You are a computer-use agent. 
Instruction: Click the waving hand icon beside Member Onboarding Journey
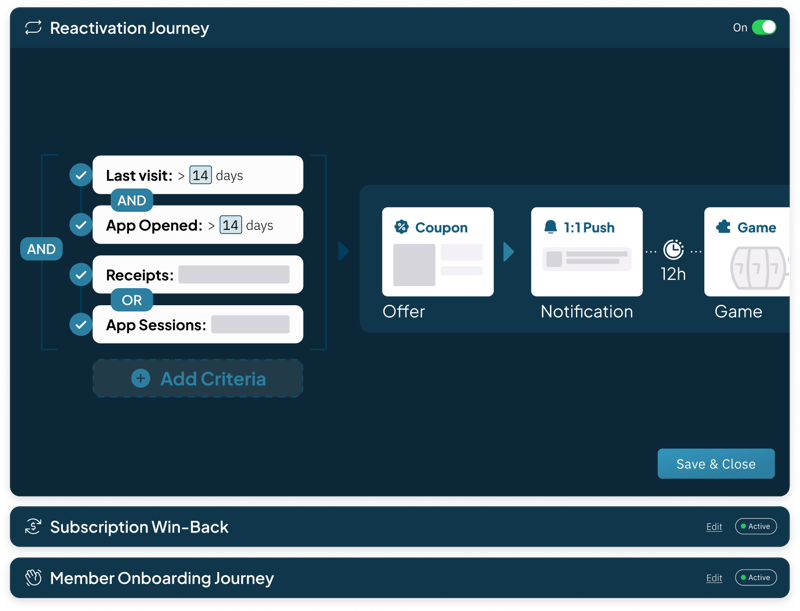[31, 578]
